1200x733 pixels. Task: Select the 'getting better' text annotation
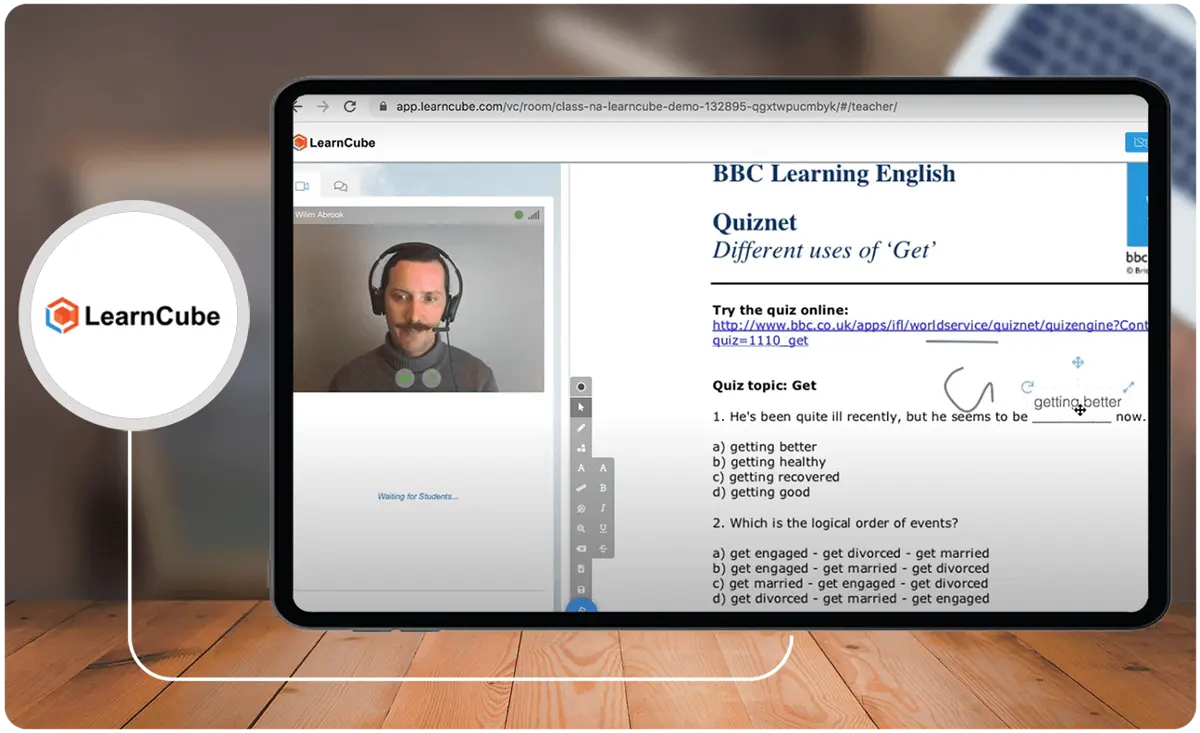click(1078, 402)
